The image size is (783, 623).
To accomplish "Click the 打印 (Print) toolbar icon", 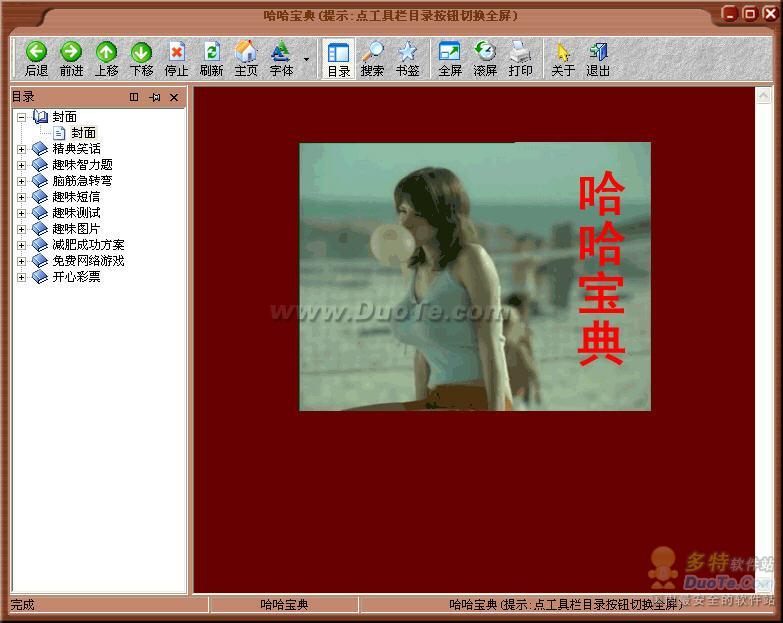I will pos(520,59).
